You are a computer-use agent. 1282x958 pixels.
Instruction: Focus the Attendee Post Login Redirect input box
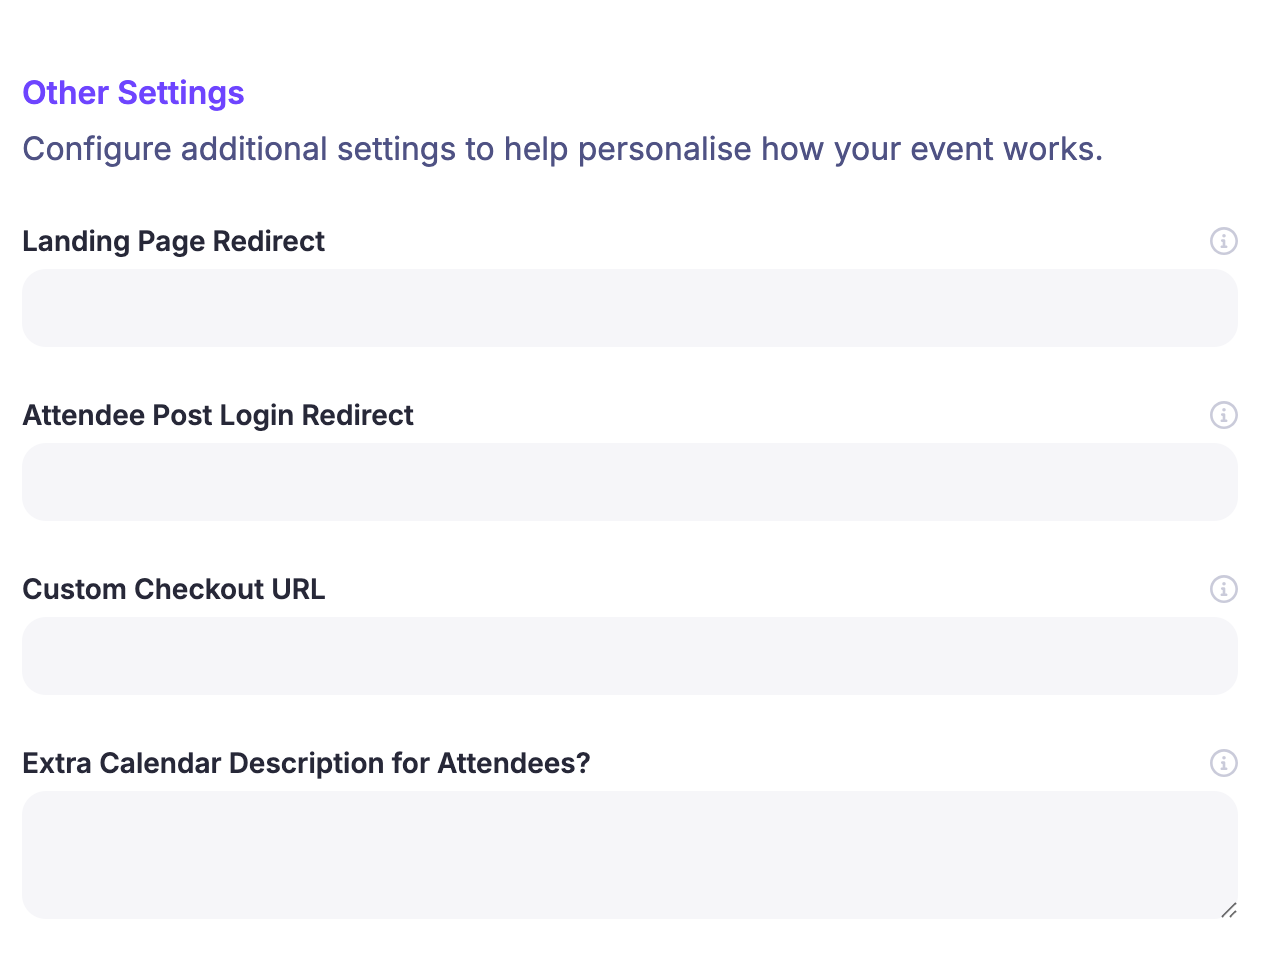(630, 482)
